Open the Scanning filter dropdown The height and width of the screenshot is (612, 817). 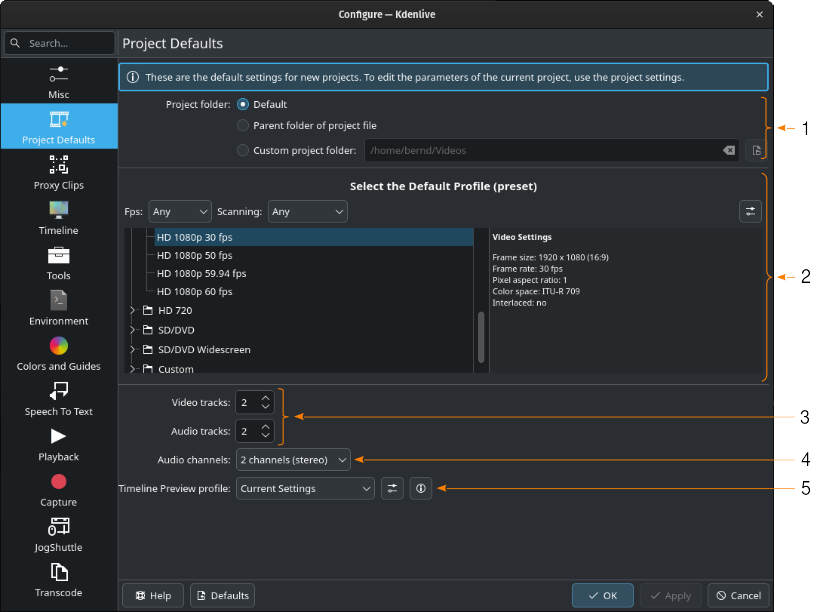point(307,211)
